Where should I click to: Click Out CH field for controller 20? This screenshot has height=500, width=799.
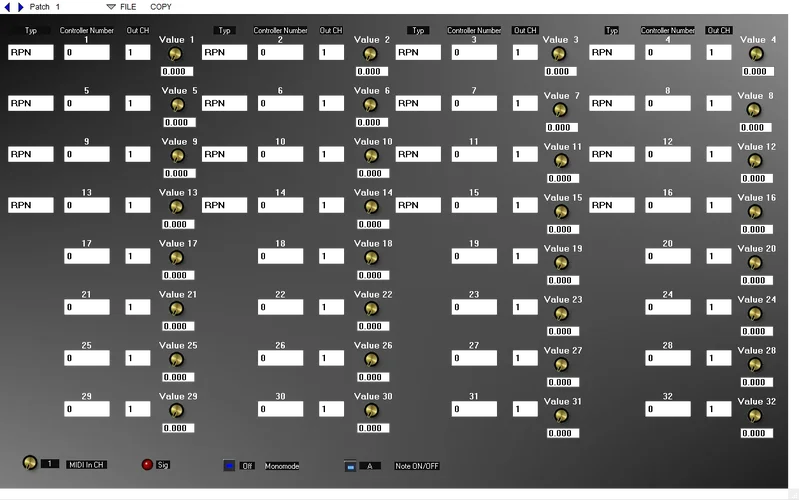coord(718,256)
